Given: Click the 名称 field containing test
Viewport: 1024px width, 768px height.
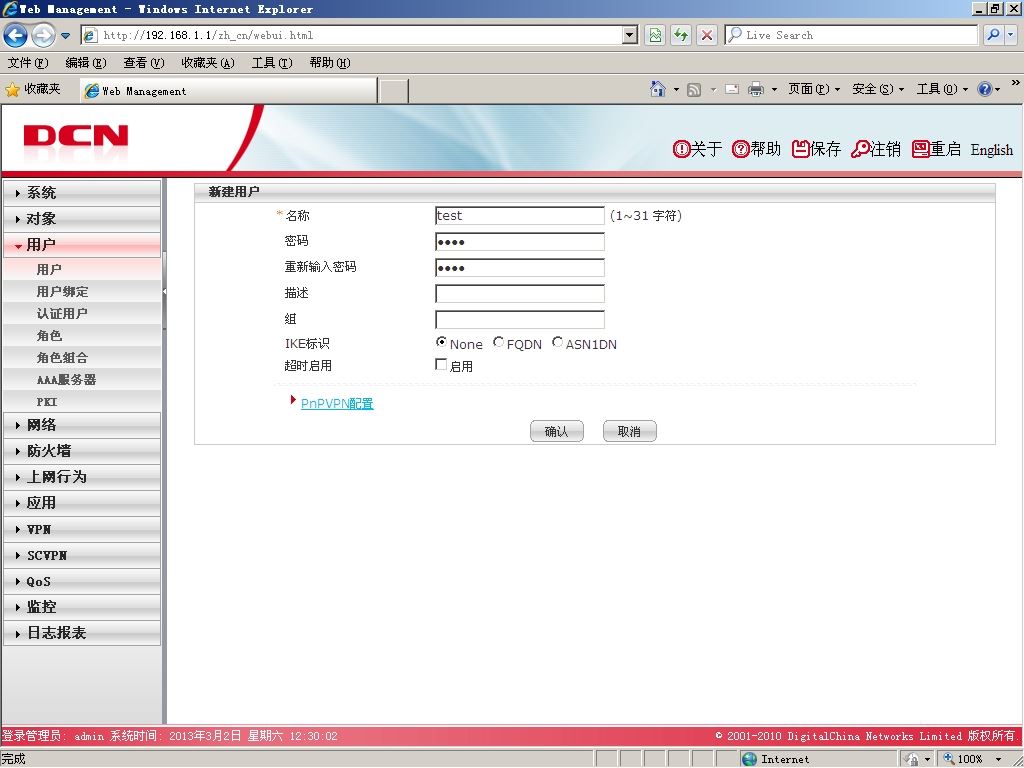Looking at the screenshot, I should [520, 216].
